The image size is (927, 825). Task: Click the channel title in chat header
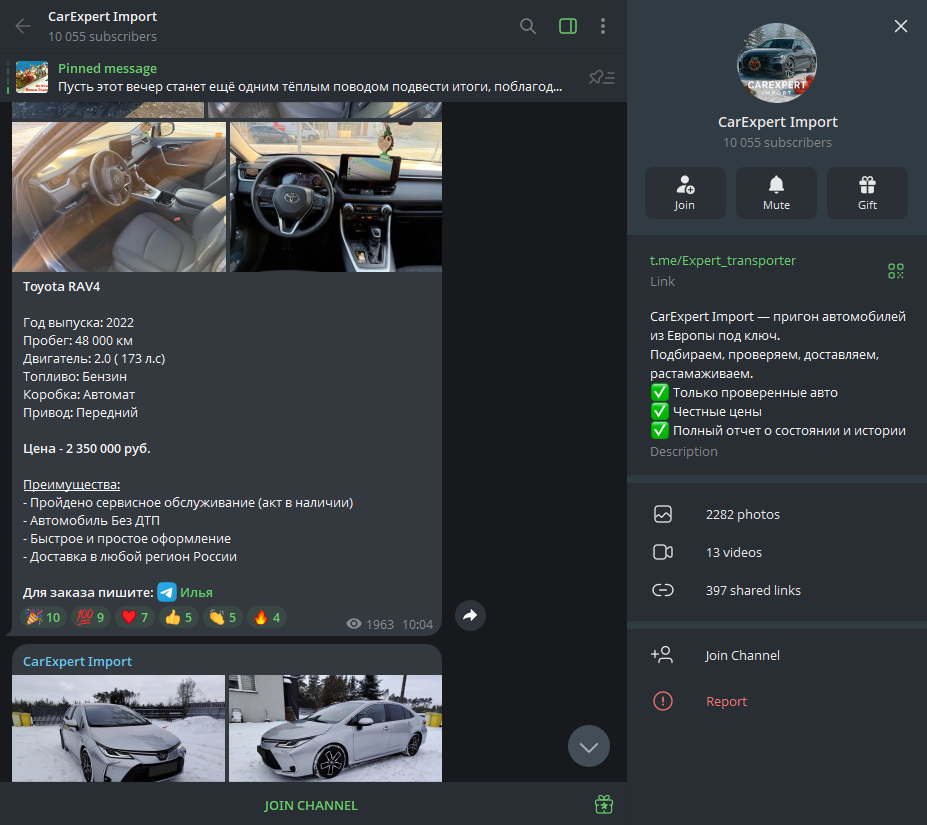[102, 17]
